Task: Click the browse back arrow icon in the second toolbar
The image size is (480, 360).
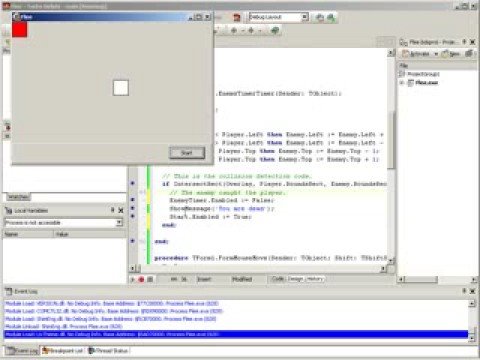Action: pos(234,31)
